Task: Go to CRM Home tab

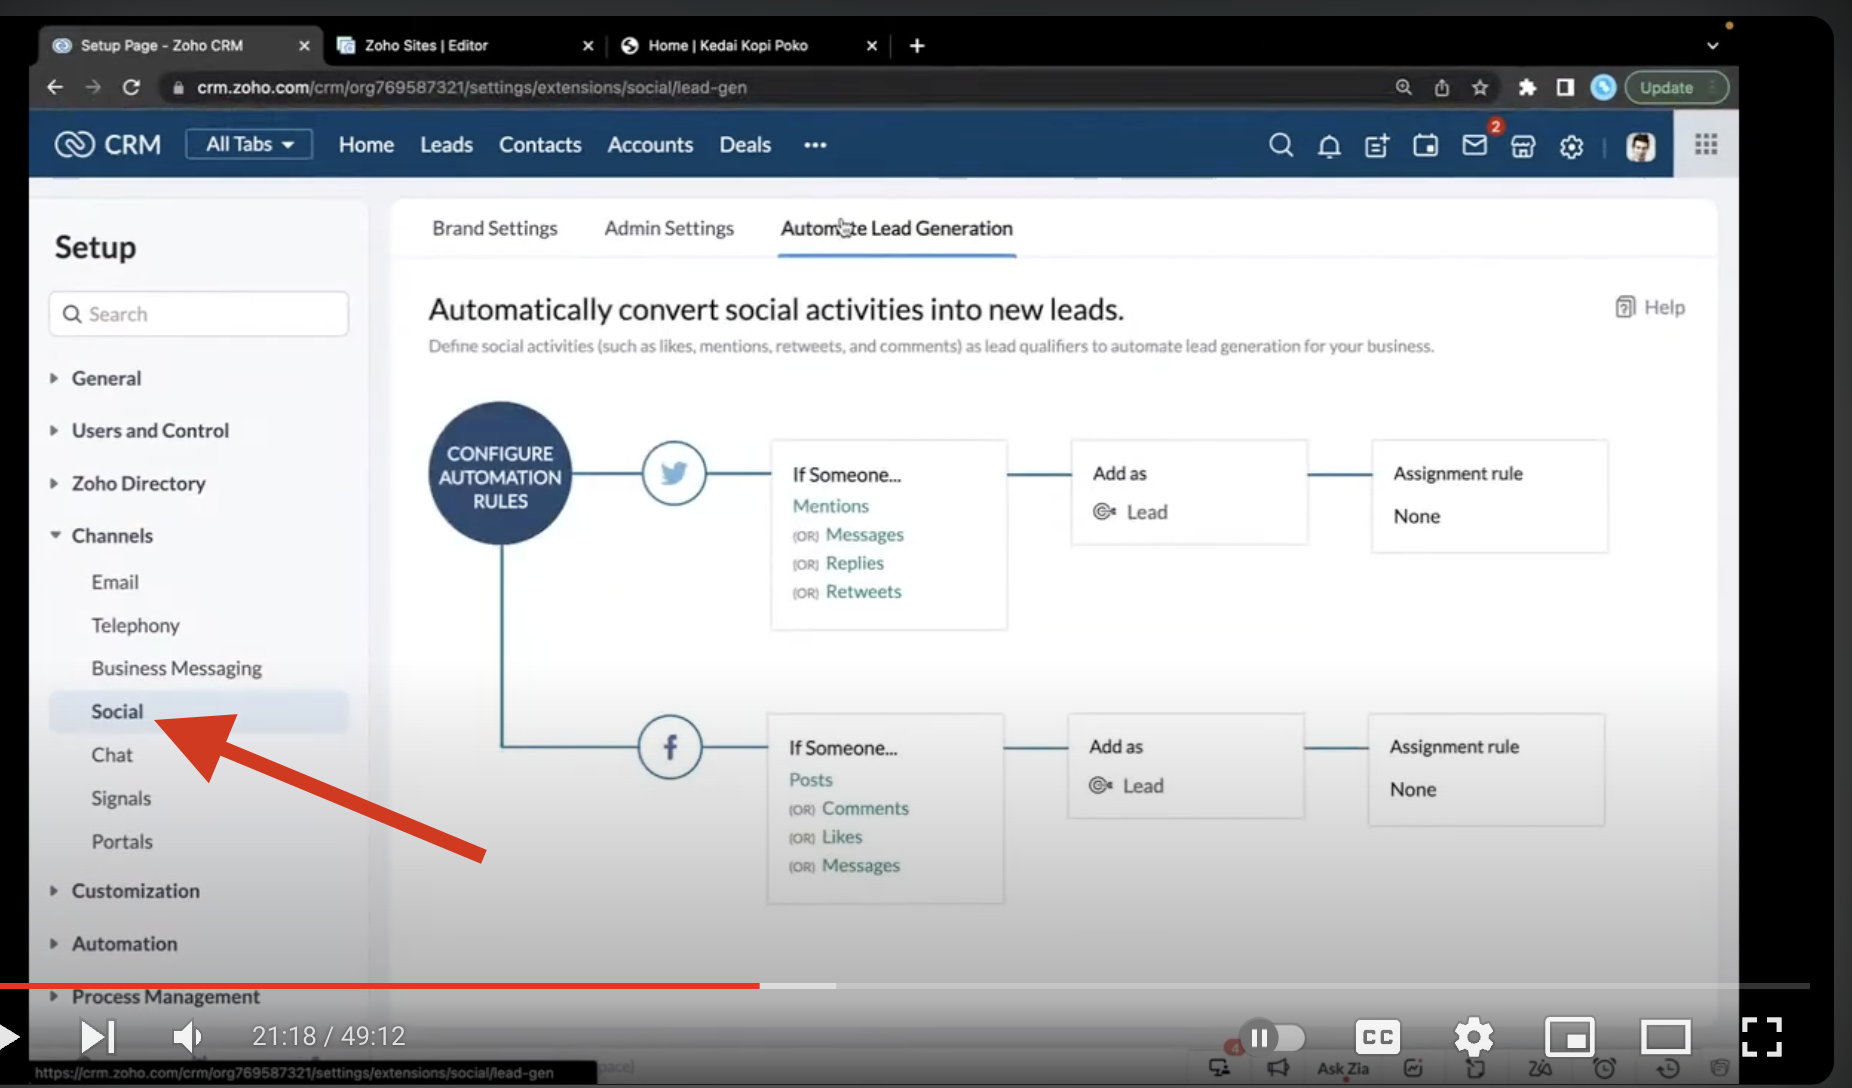Action: [x=366, y=145]
